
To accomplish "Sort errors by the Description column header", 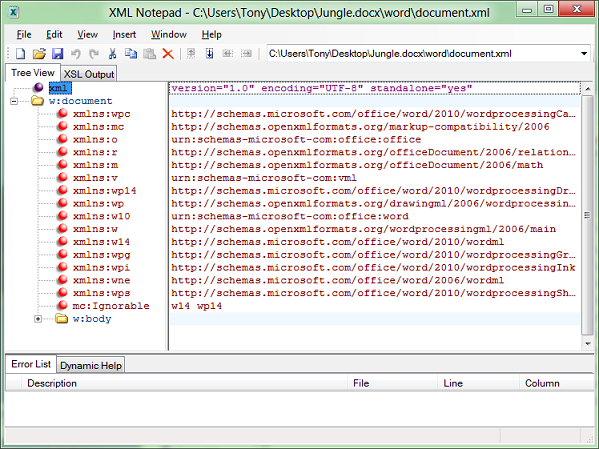I will point(184,383).
